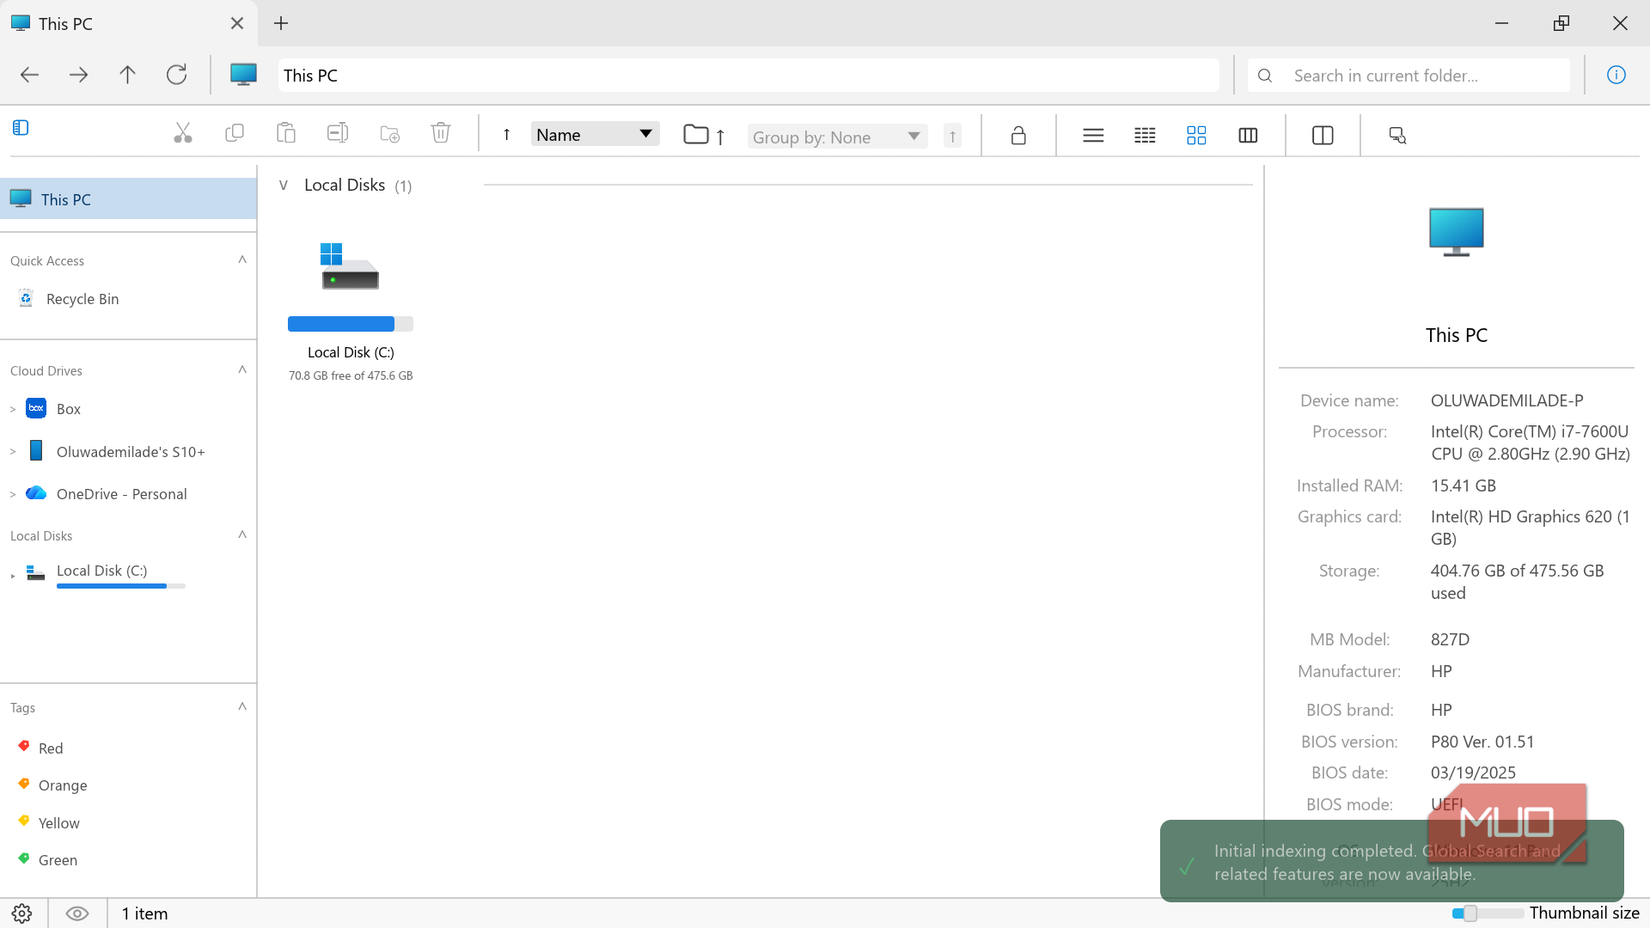Collapse the Tags section
This screenshot has height=928, width=1650.
click(242, 707)
